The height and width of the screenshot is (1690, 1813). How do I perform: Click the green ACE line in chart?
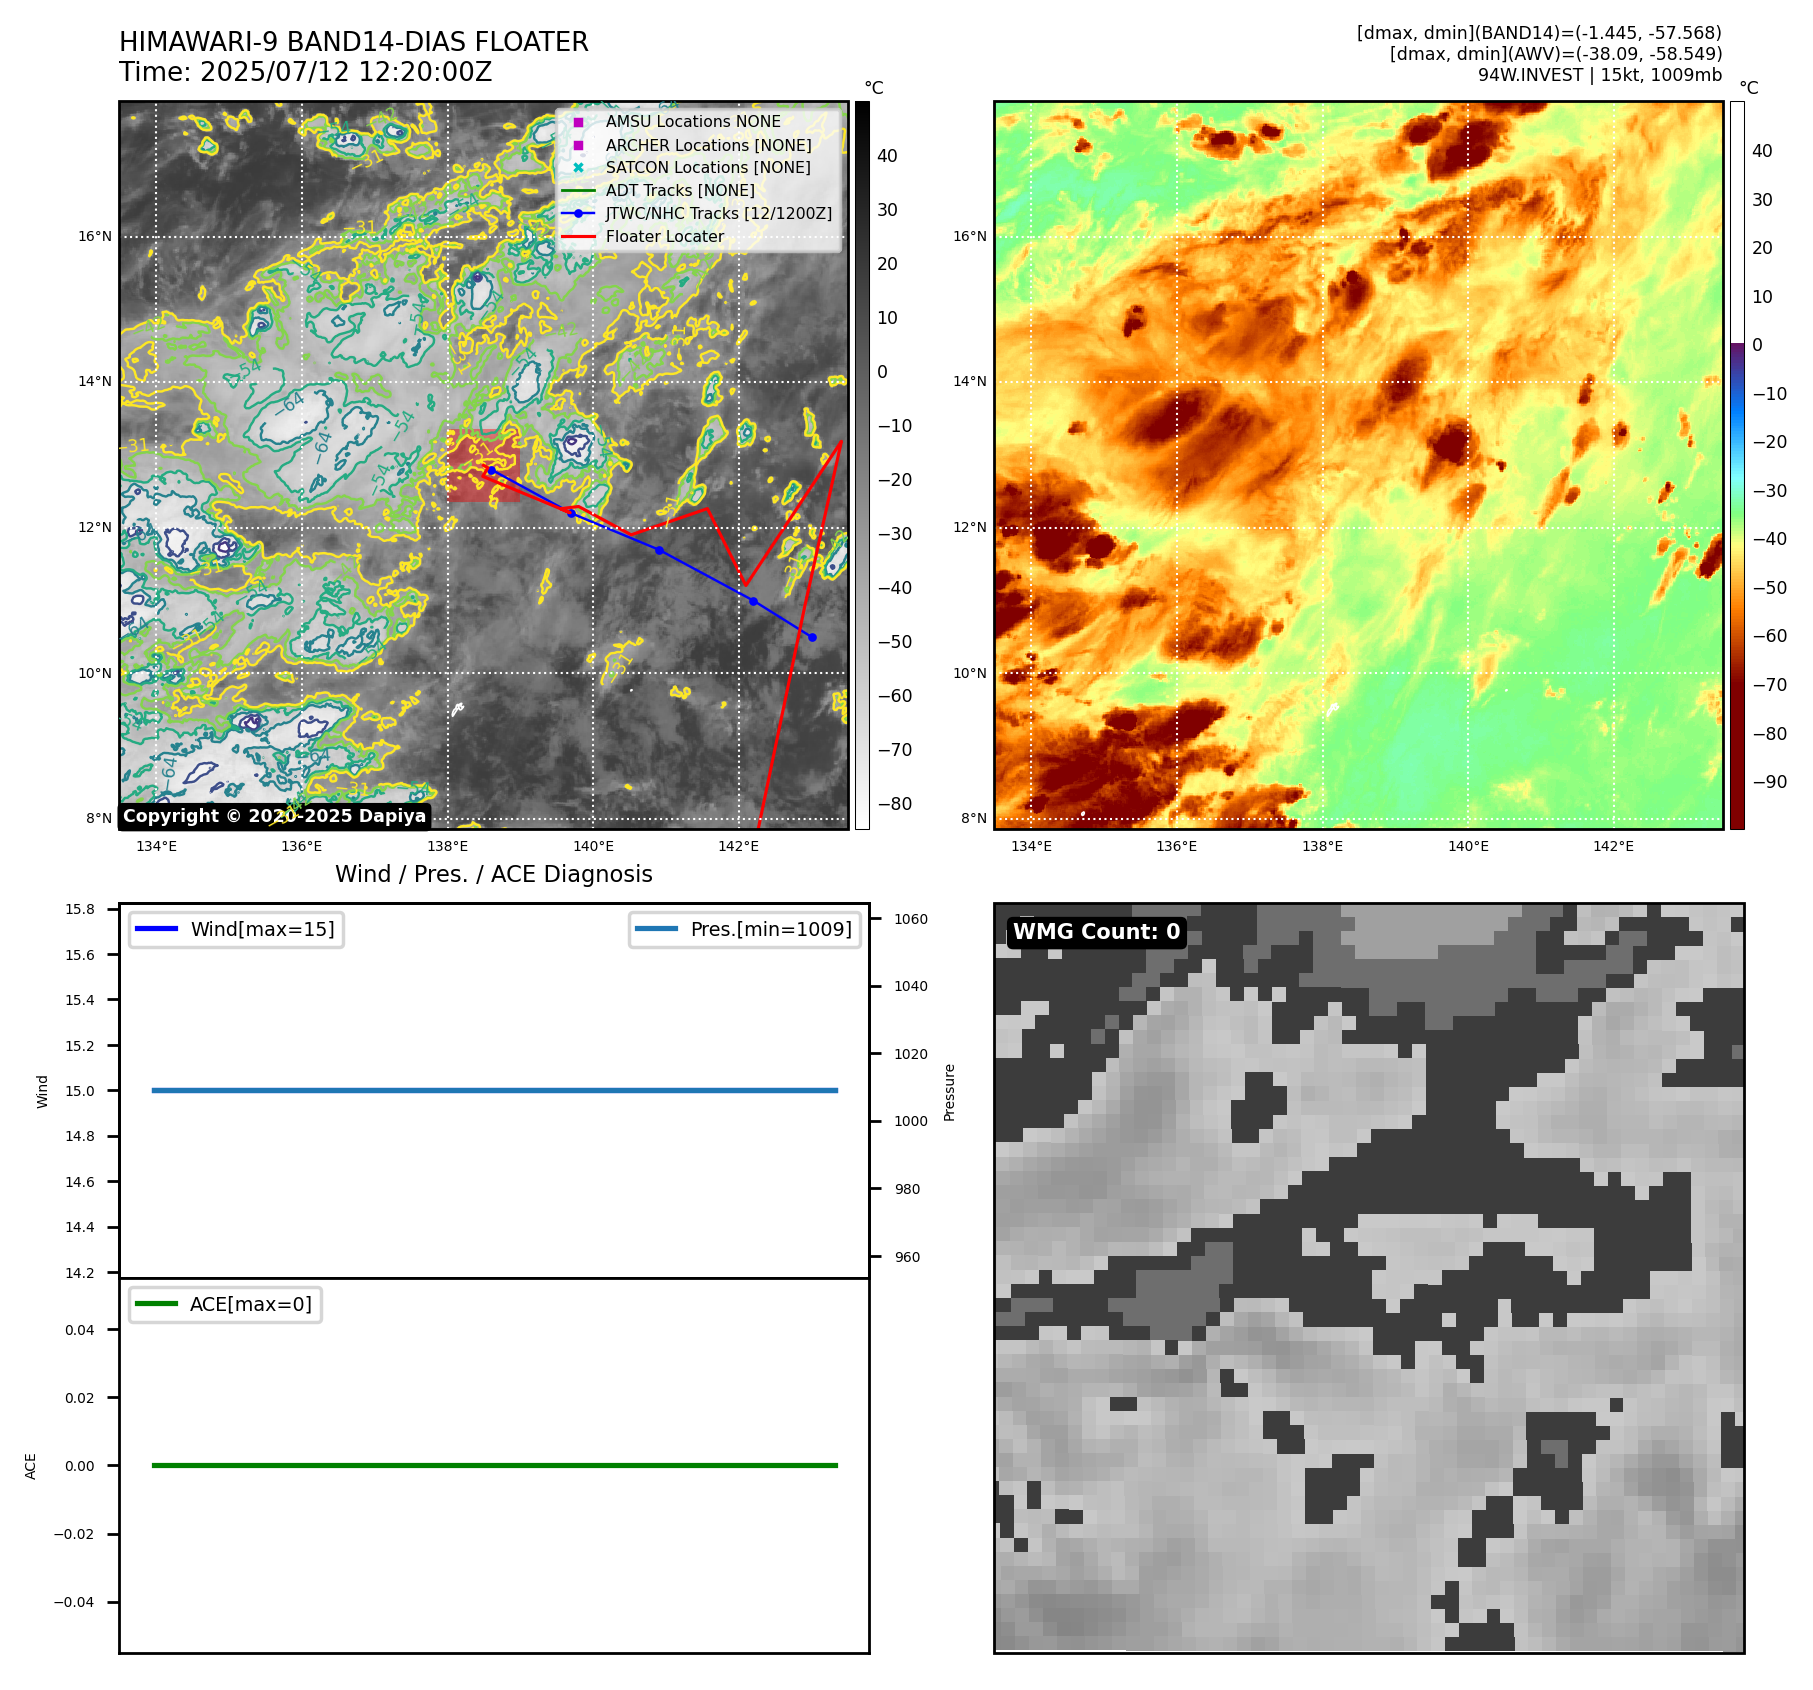(495, 1466)
